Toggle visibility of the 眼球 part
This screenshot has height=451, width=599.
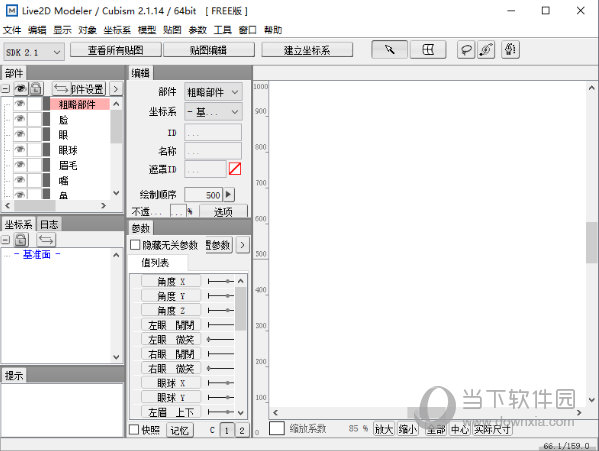click(20, 150)
